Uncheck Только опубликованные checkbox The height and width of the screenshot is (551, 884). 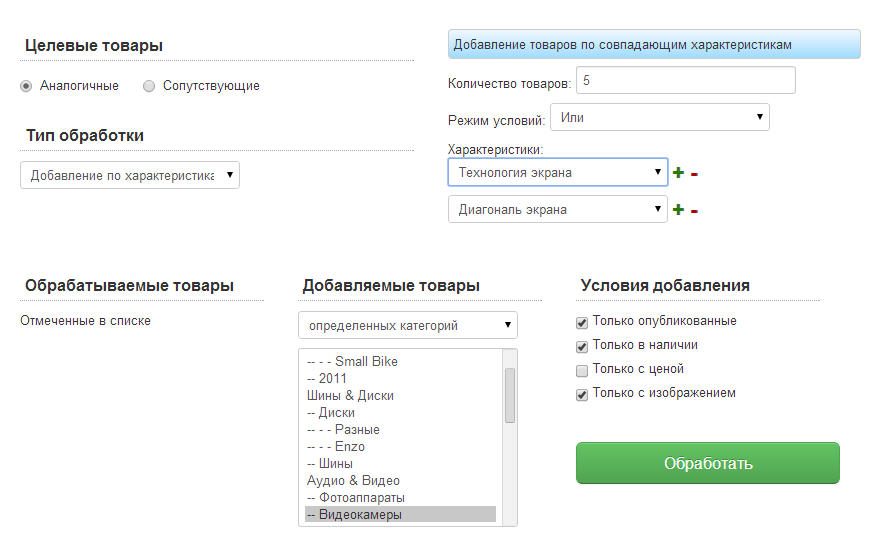(582, 322)
